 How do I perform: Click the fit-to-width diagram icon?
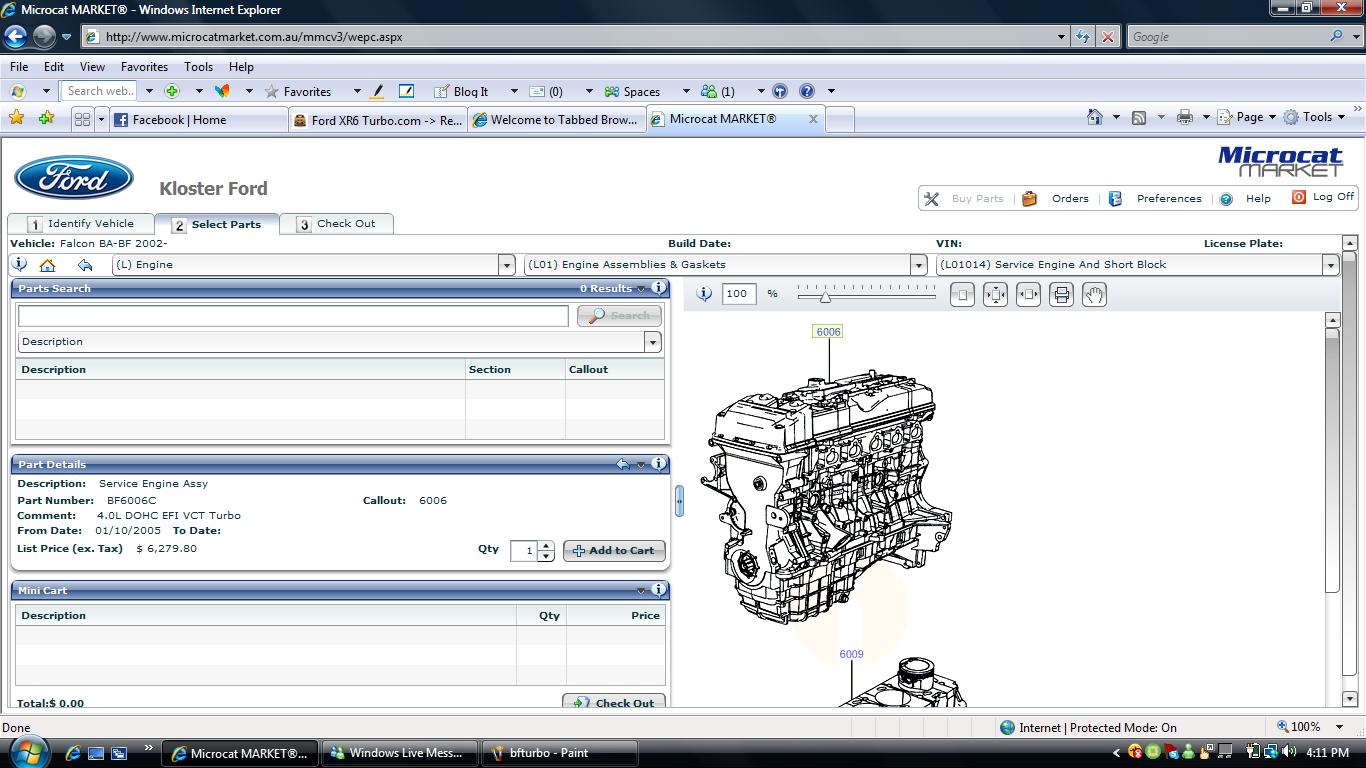(1028, 295)
